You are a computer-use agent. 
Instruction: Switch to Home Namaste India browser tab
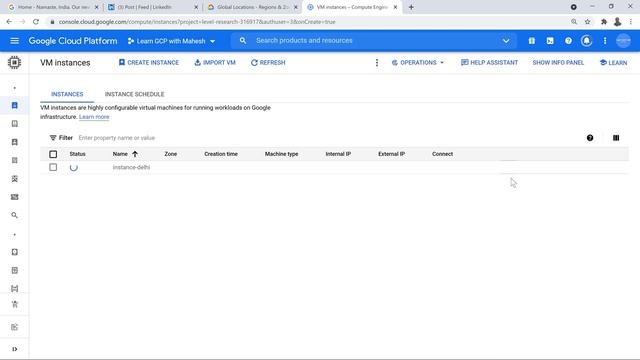coord(53,7)
